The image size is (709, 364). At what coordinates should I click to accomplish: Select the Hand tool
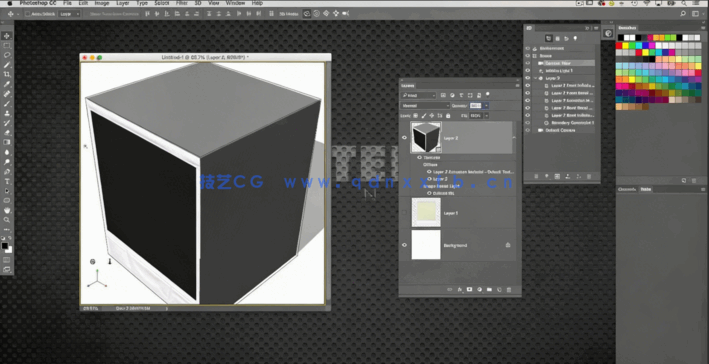(7, 210)
